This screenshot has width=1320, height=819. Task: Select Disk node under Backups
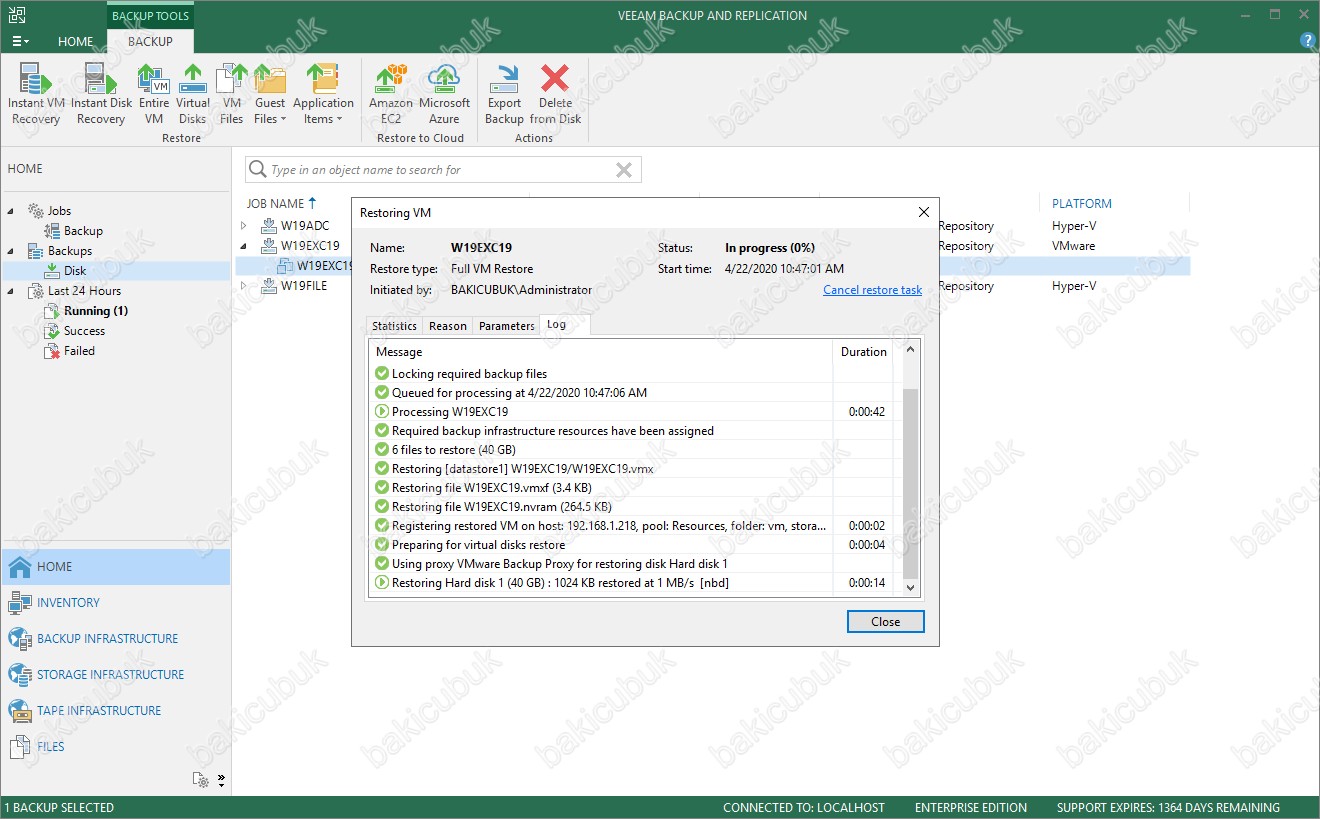click(x=75, y=271)
